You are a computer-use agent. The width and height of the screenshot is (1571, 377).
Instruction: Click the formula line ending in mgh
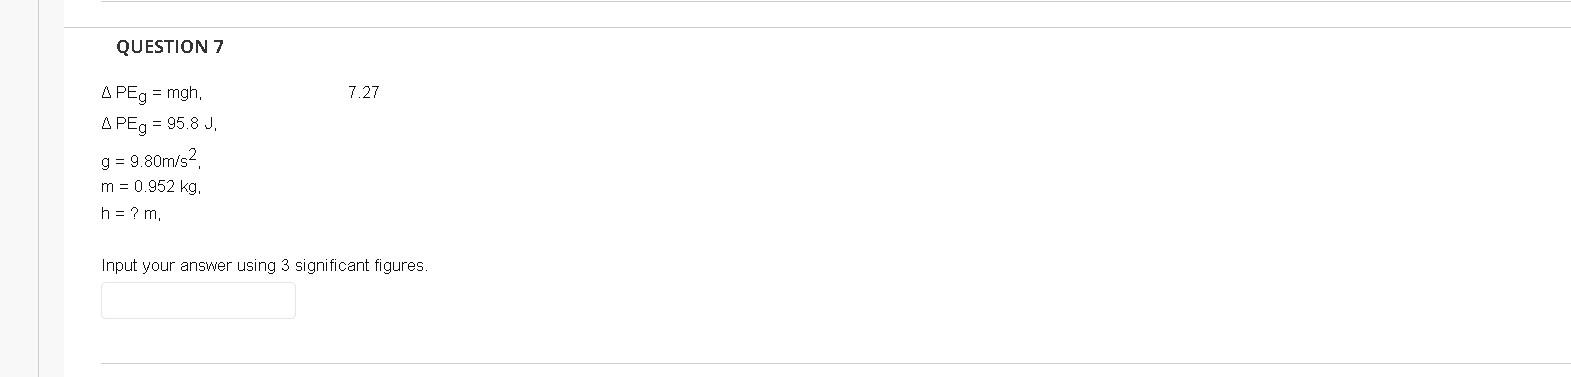coord(152,93)
